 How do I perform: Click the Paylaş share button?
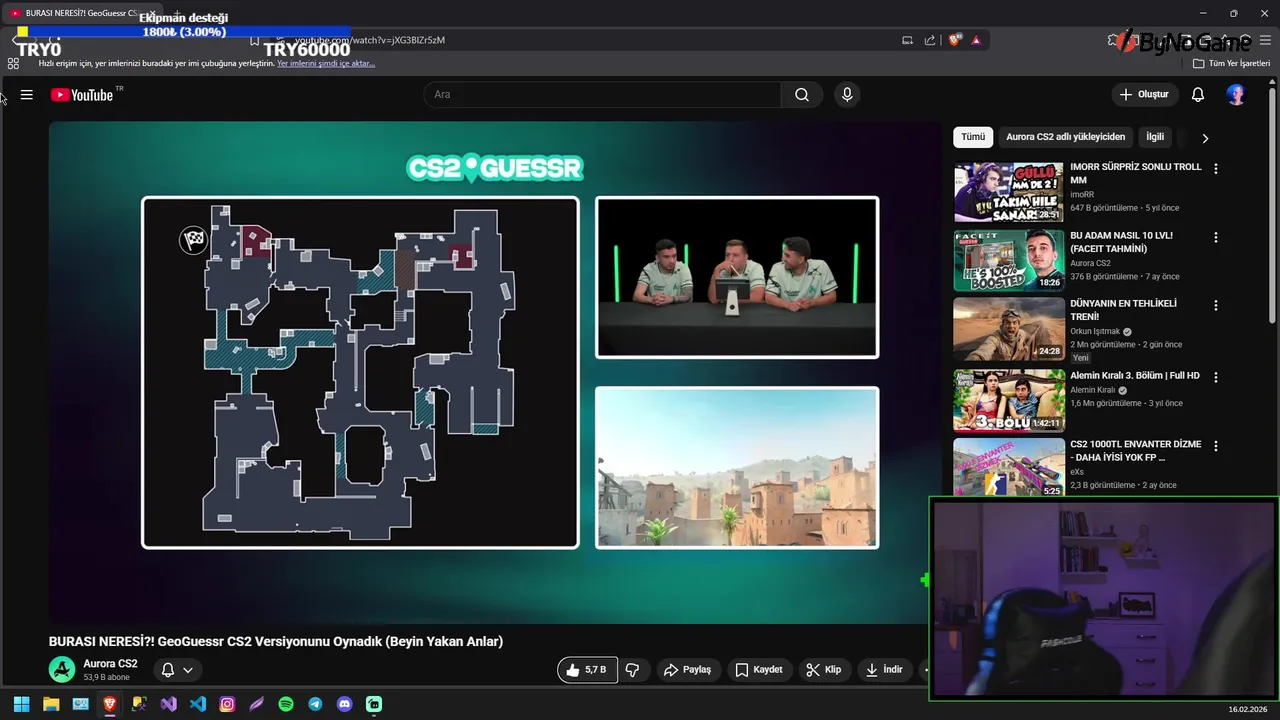point(687,670)
